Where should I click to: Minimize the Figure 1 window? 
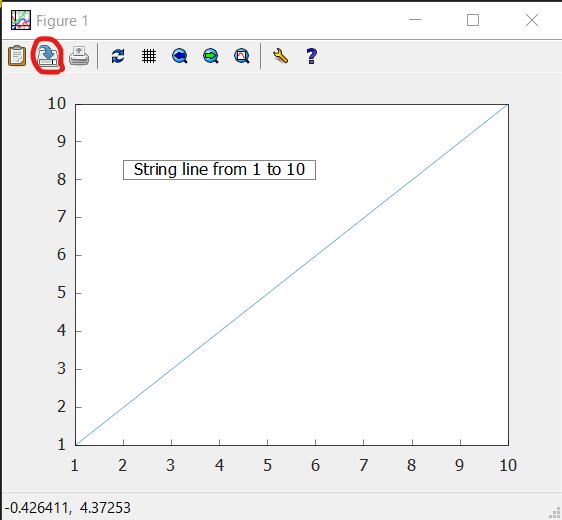point(415,20)
